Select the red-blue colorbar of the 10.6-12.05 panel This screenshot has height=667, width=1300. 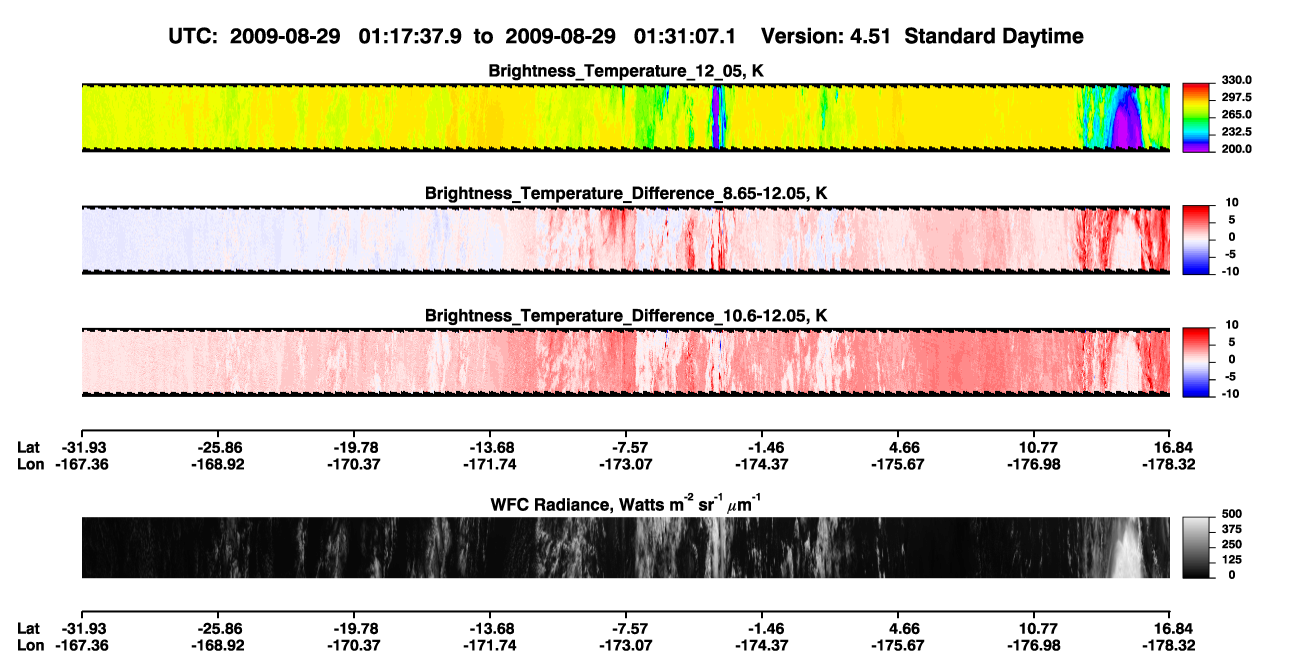point(1196,360)
